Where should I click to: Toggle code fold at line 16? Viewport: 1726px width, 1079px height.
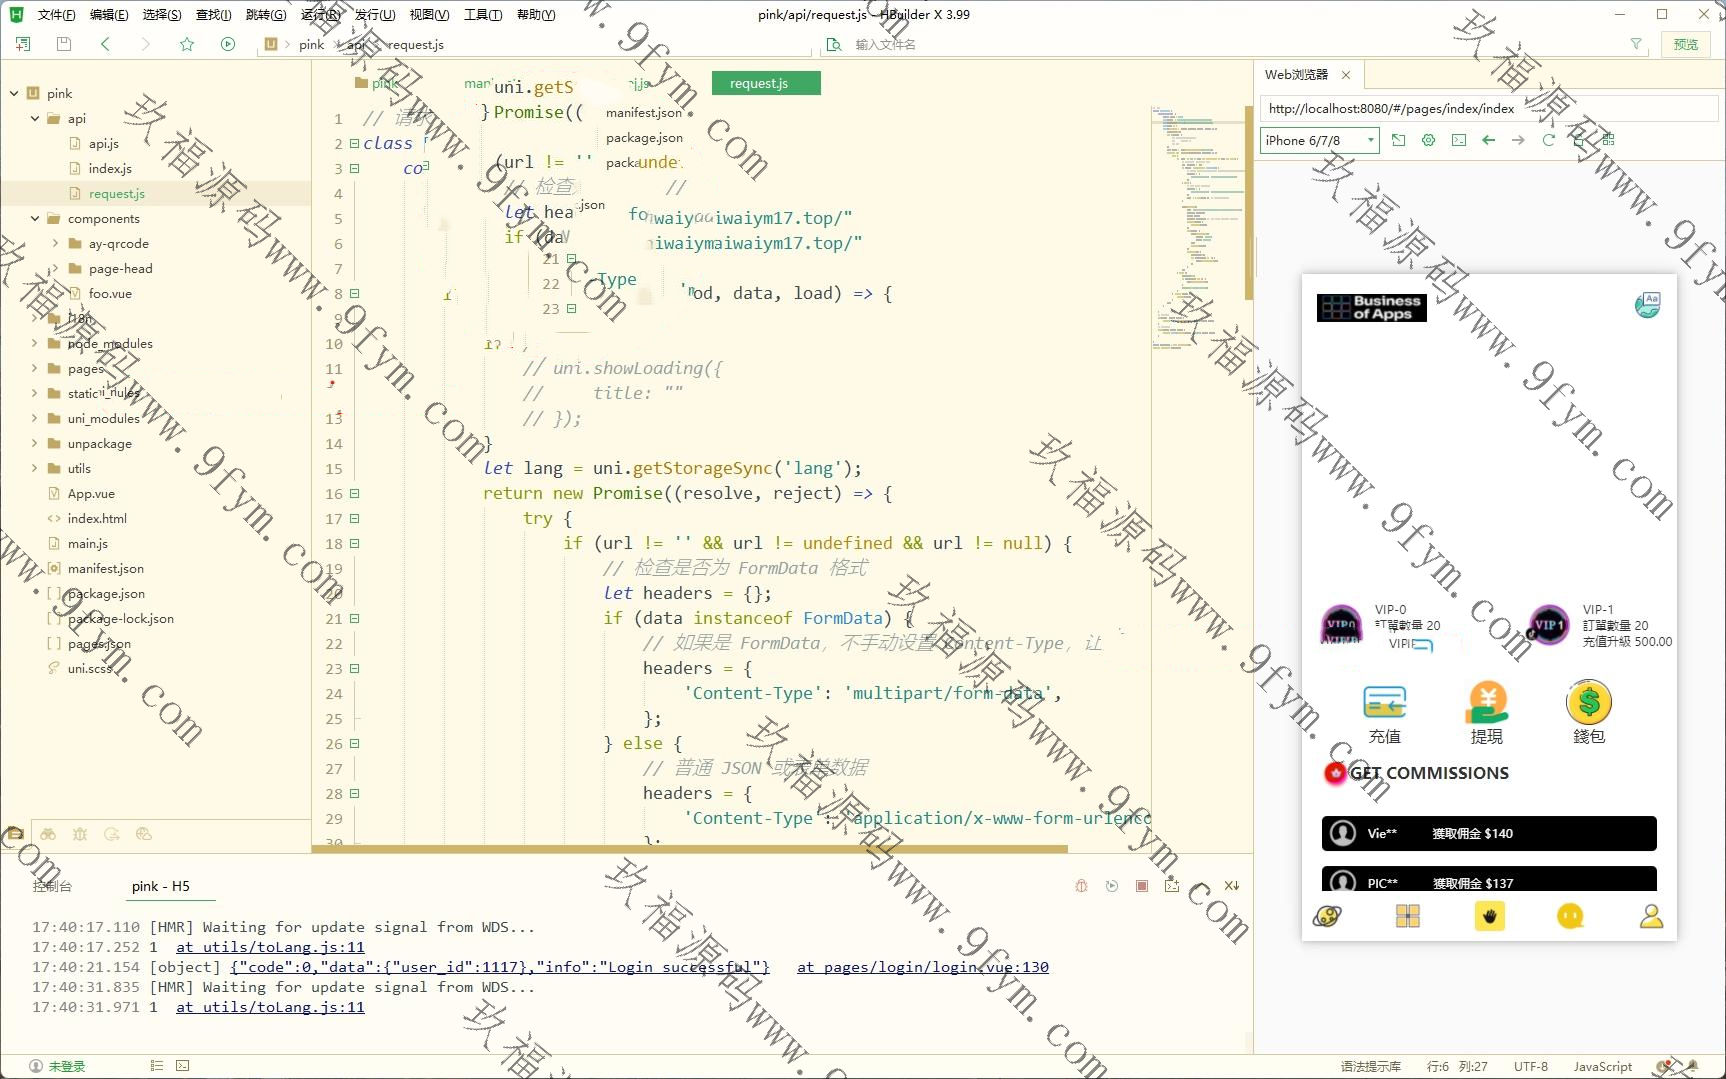[x=354, y=494]
